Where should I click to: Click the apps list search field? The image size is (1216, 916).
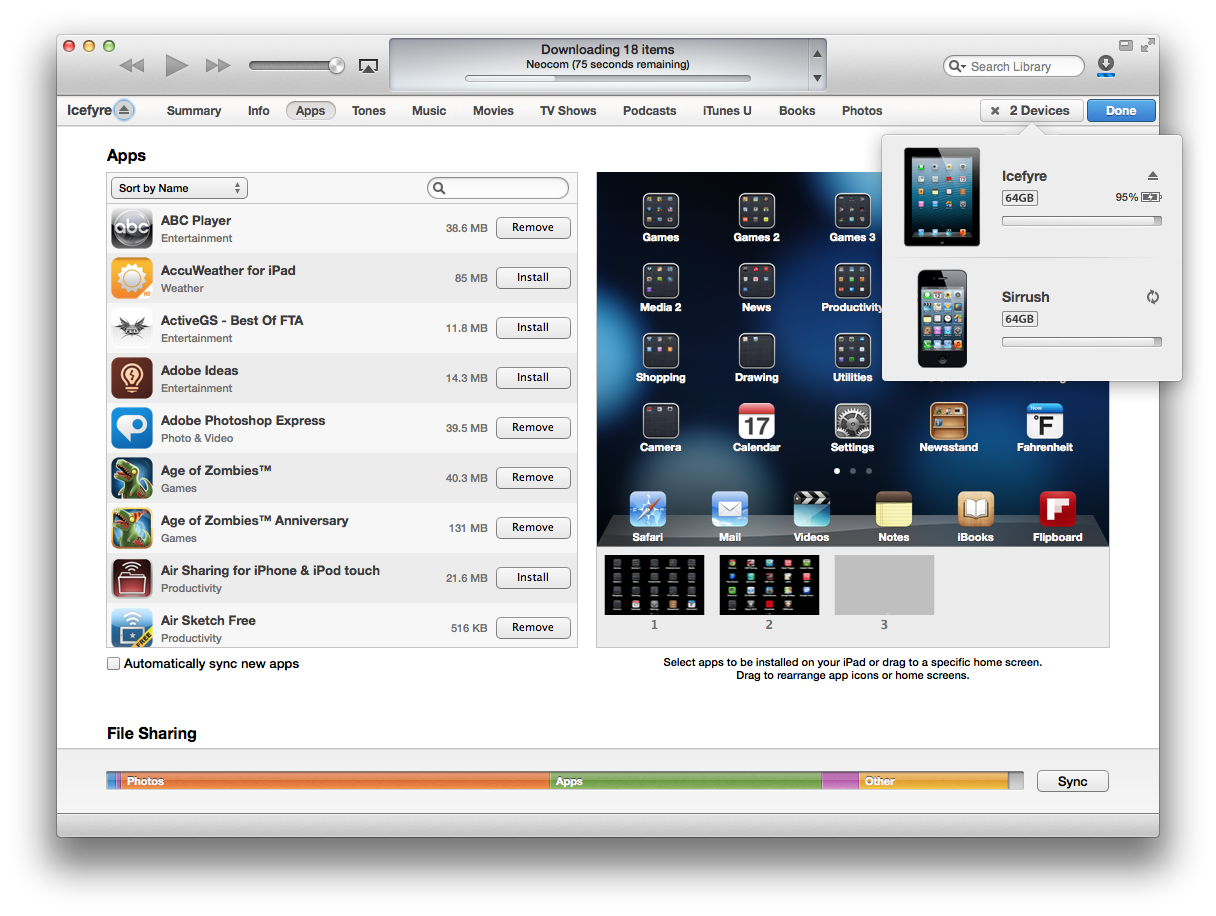tap(498, 188)
